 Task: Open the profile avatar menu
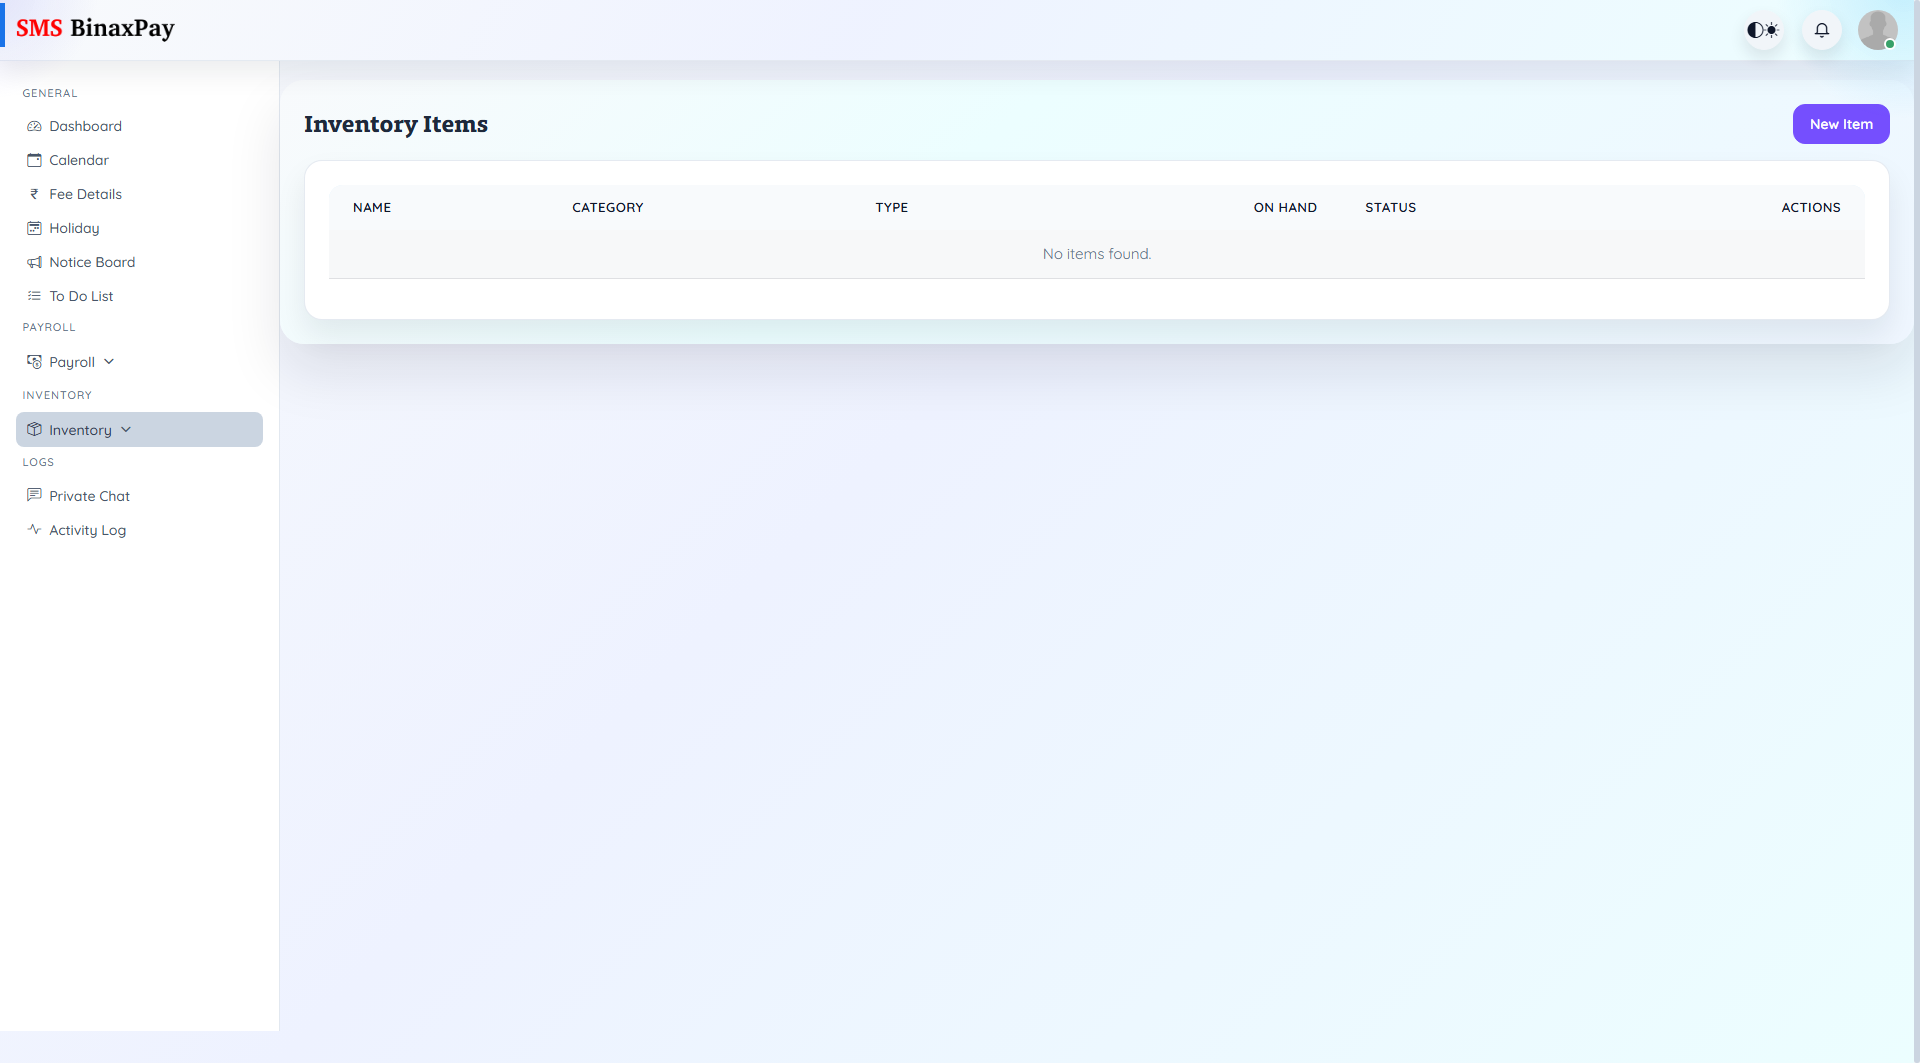click(1878, 30)
